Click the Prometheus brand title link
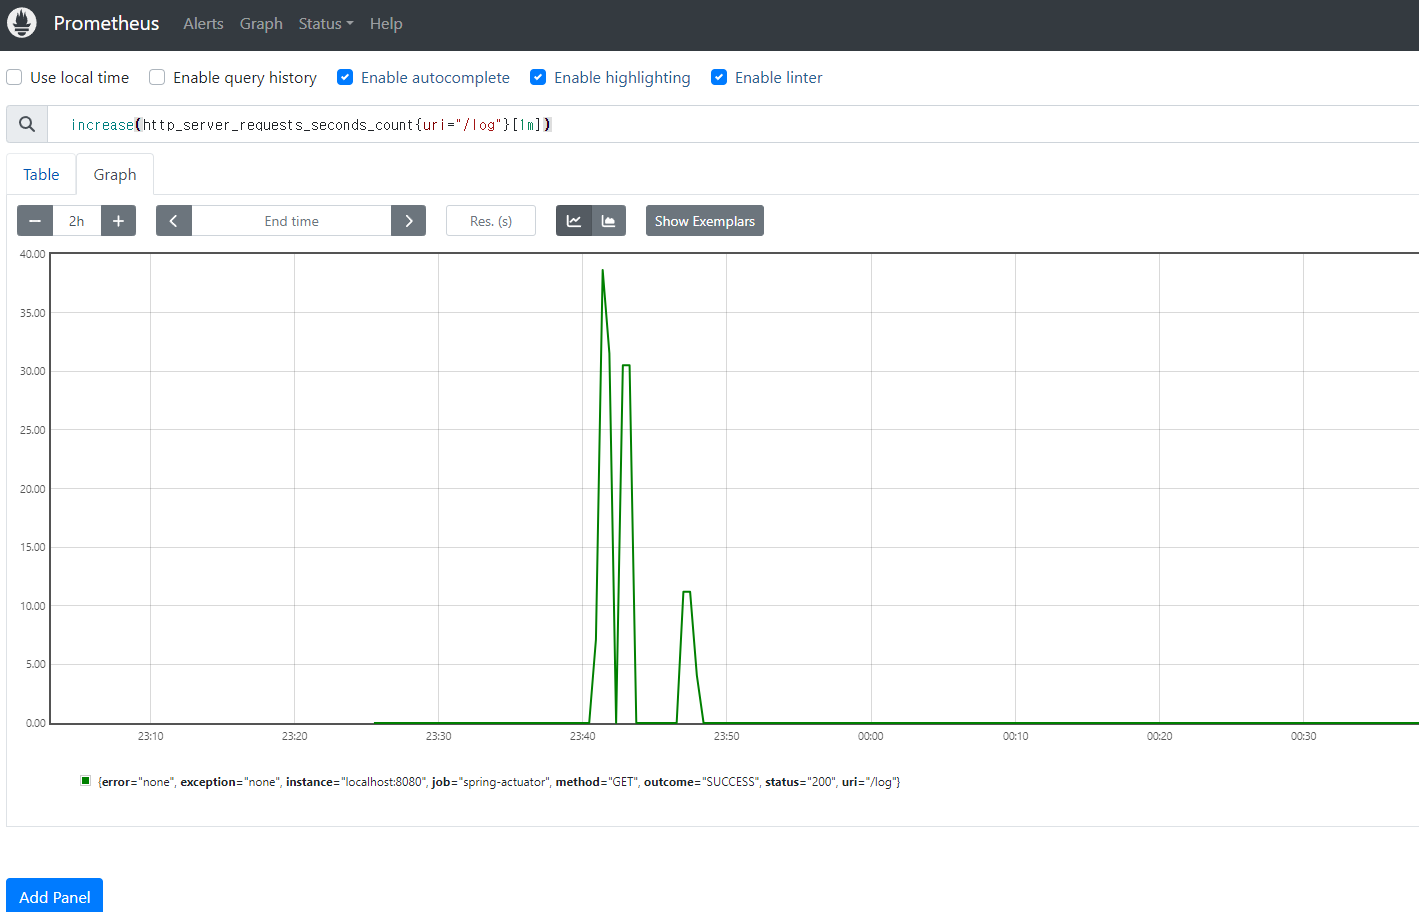Viewport: 1419px width, 912px height. (x=106, y=23)
